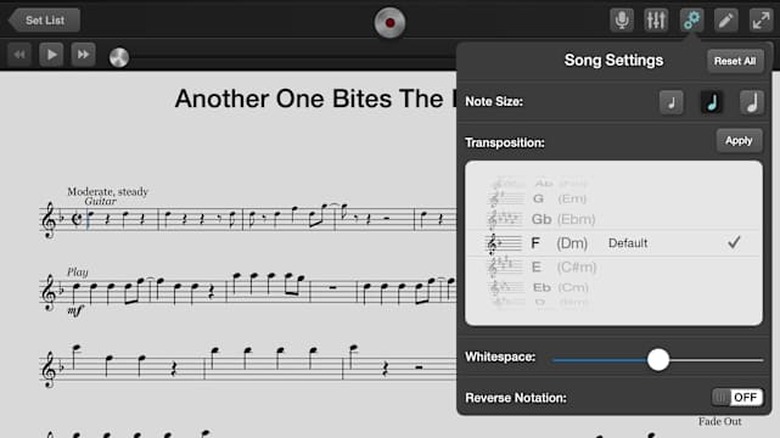Viewport: 780px width, 438px height.
Task: Click the Reset All button
Action: point(734,61)
